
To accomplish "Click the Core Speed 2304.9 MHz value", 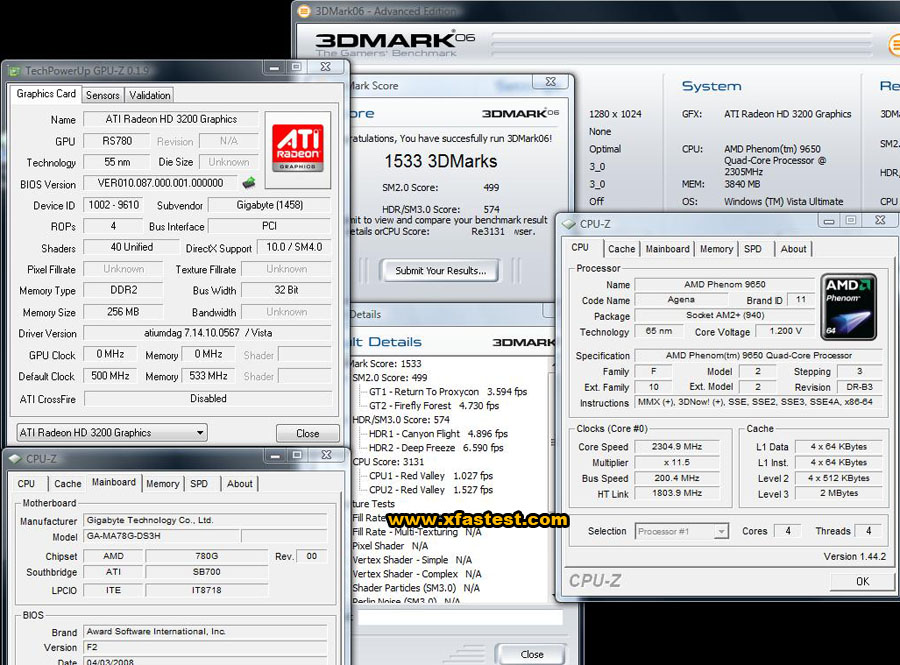I will 677,446.
